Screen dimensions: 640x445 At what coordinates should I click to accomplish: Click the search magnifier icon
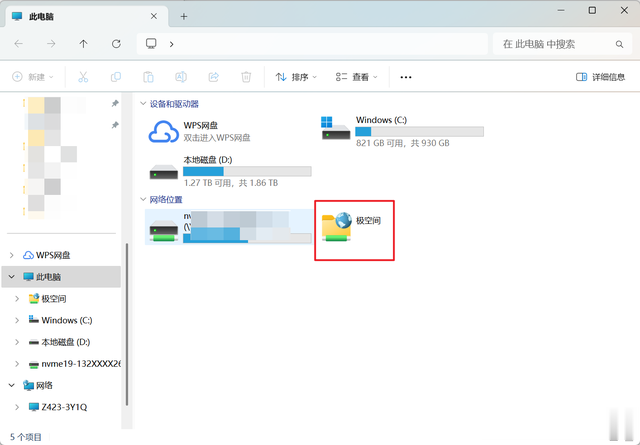point(619,44)
